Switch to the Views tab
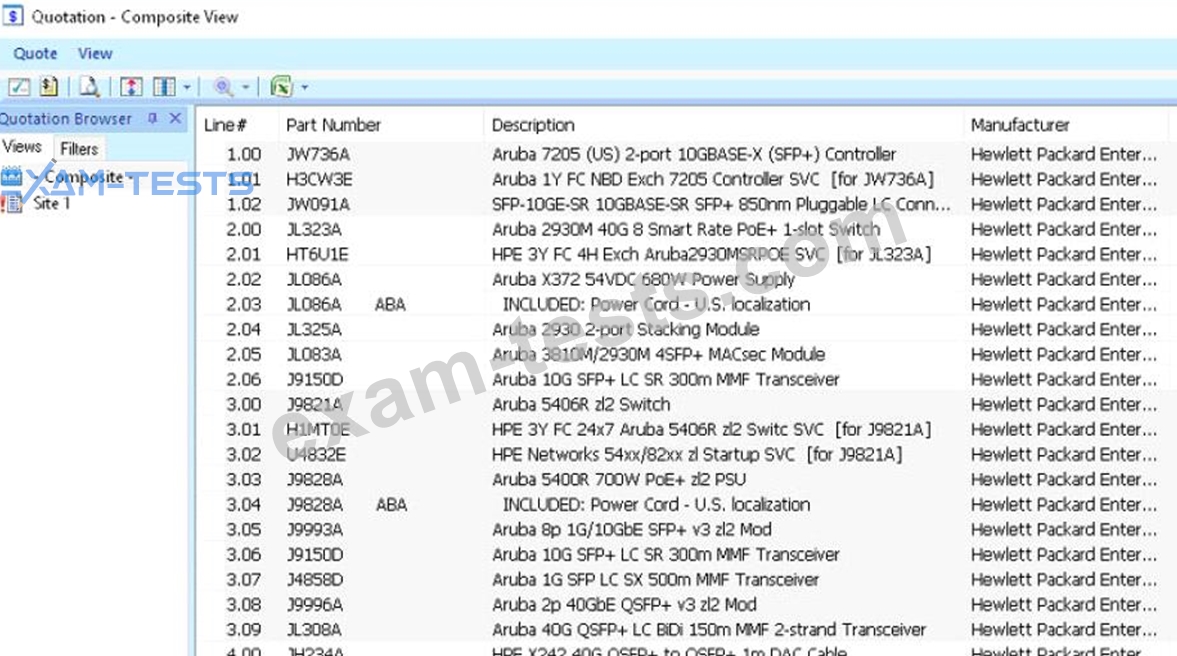The image size is (1177, 656). 22,147
